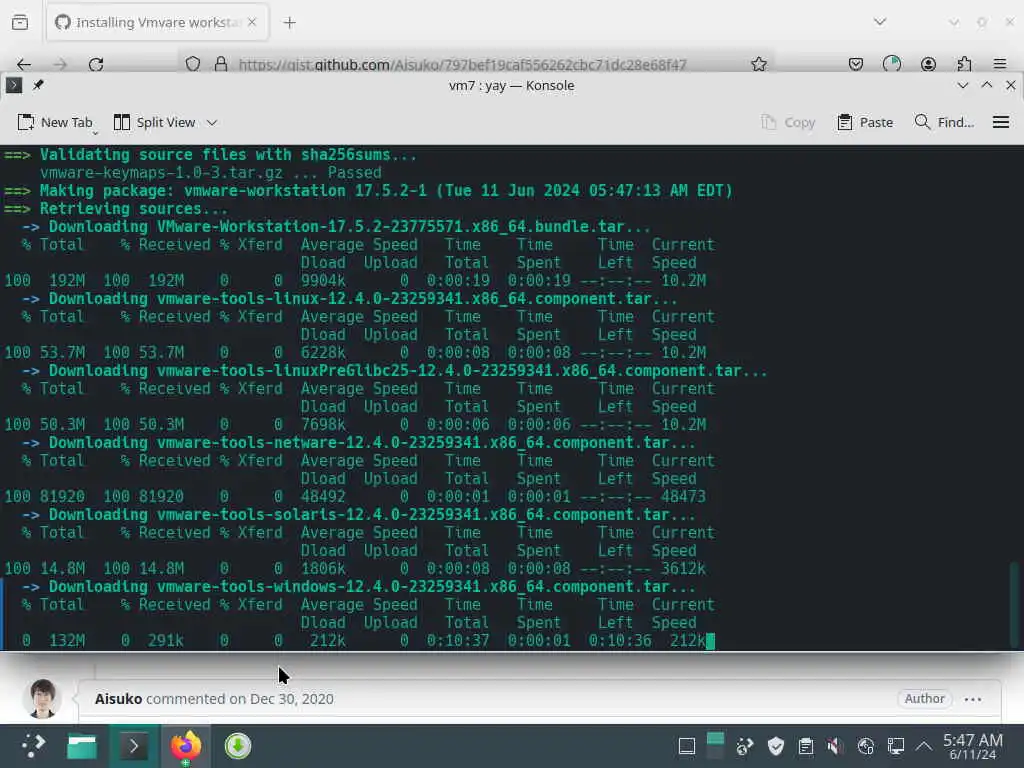Screen dimensions: 1024x768
Task: Click the Copy toolbar button
Action: point(788,122)
